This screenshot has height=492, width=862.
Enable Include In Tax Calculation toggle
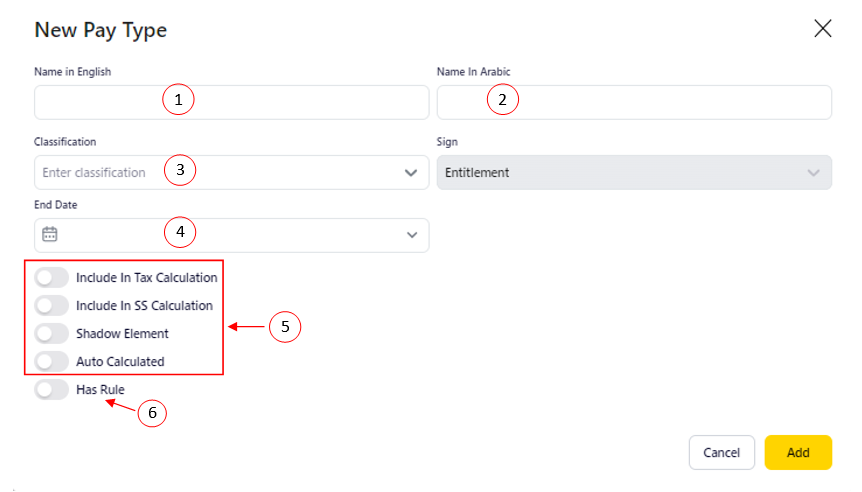(x=51, y=277)
